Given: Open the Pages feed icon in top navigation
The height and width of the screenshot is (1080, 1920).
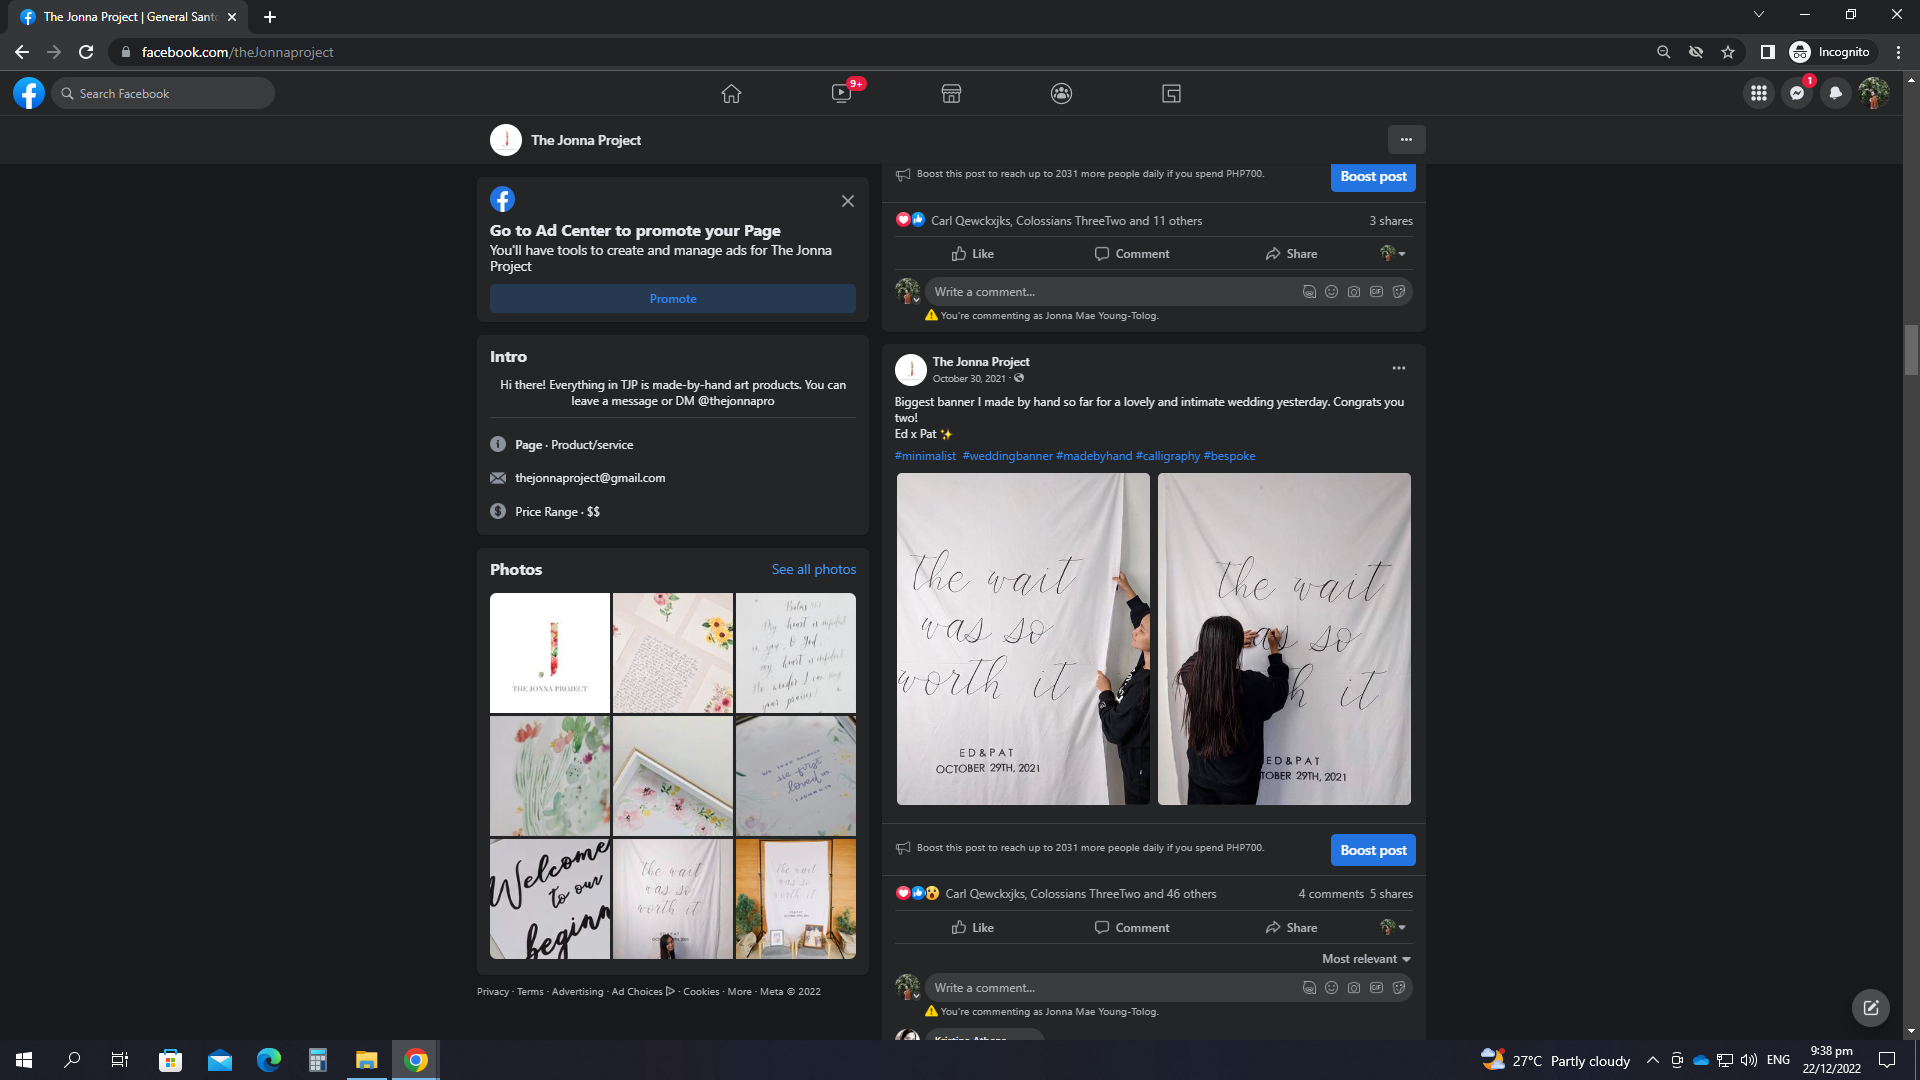Looking at the screenshot, I should 1171,93.
